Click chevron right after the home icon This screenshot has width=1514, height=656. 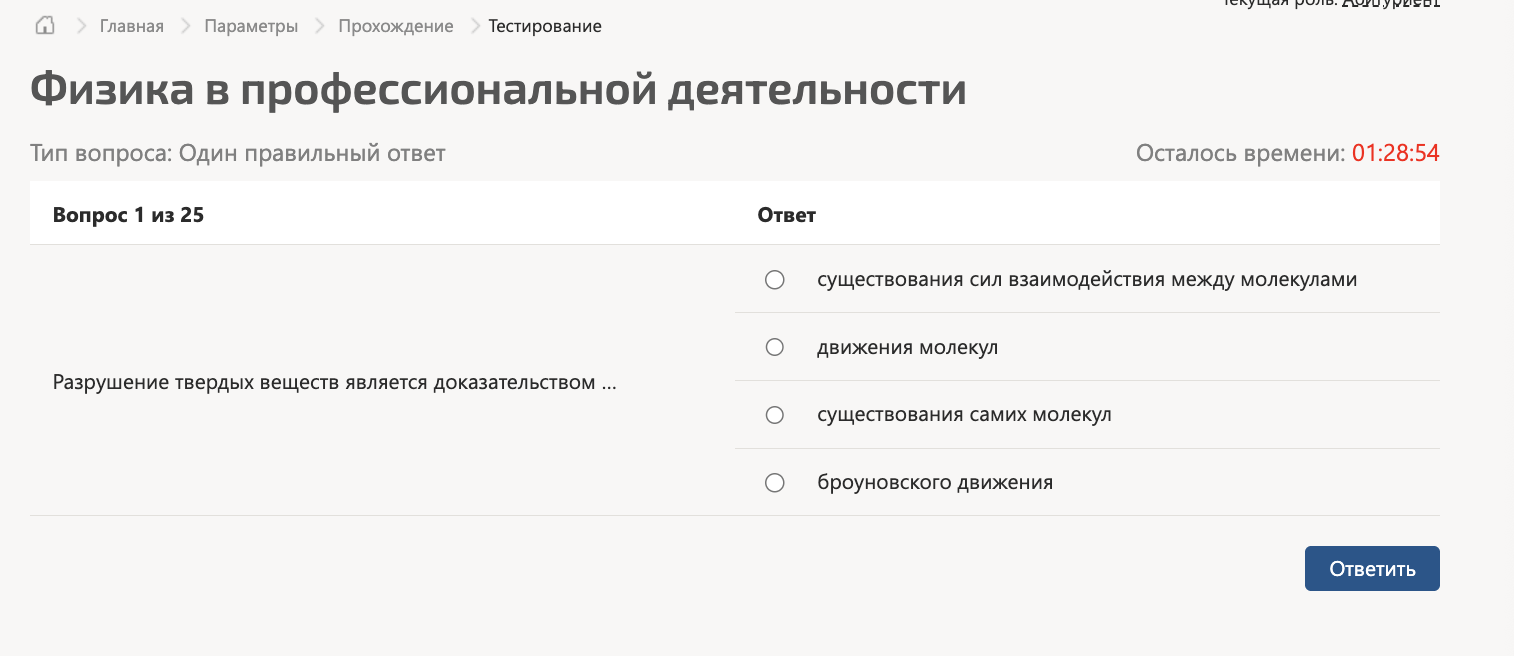(82, 26)
